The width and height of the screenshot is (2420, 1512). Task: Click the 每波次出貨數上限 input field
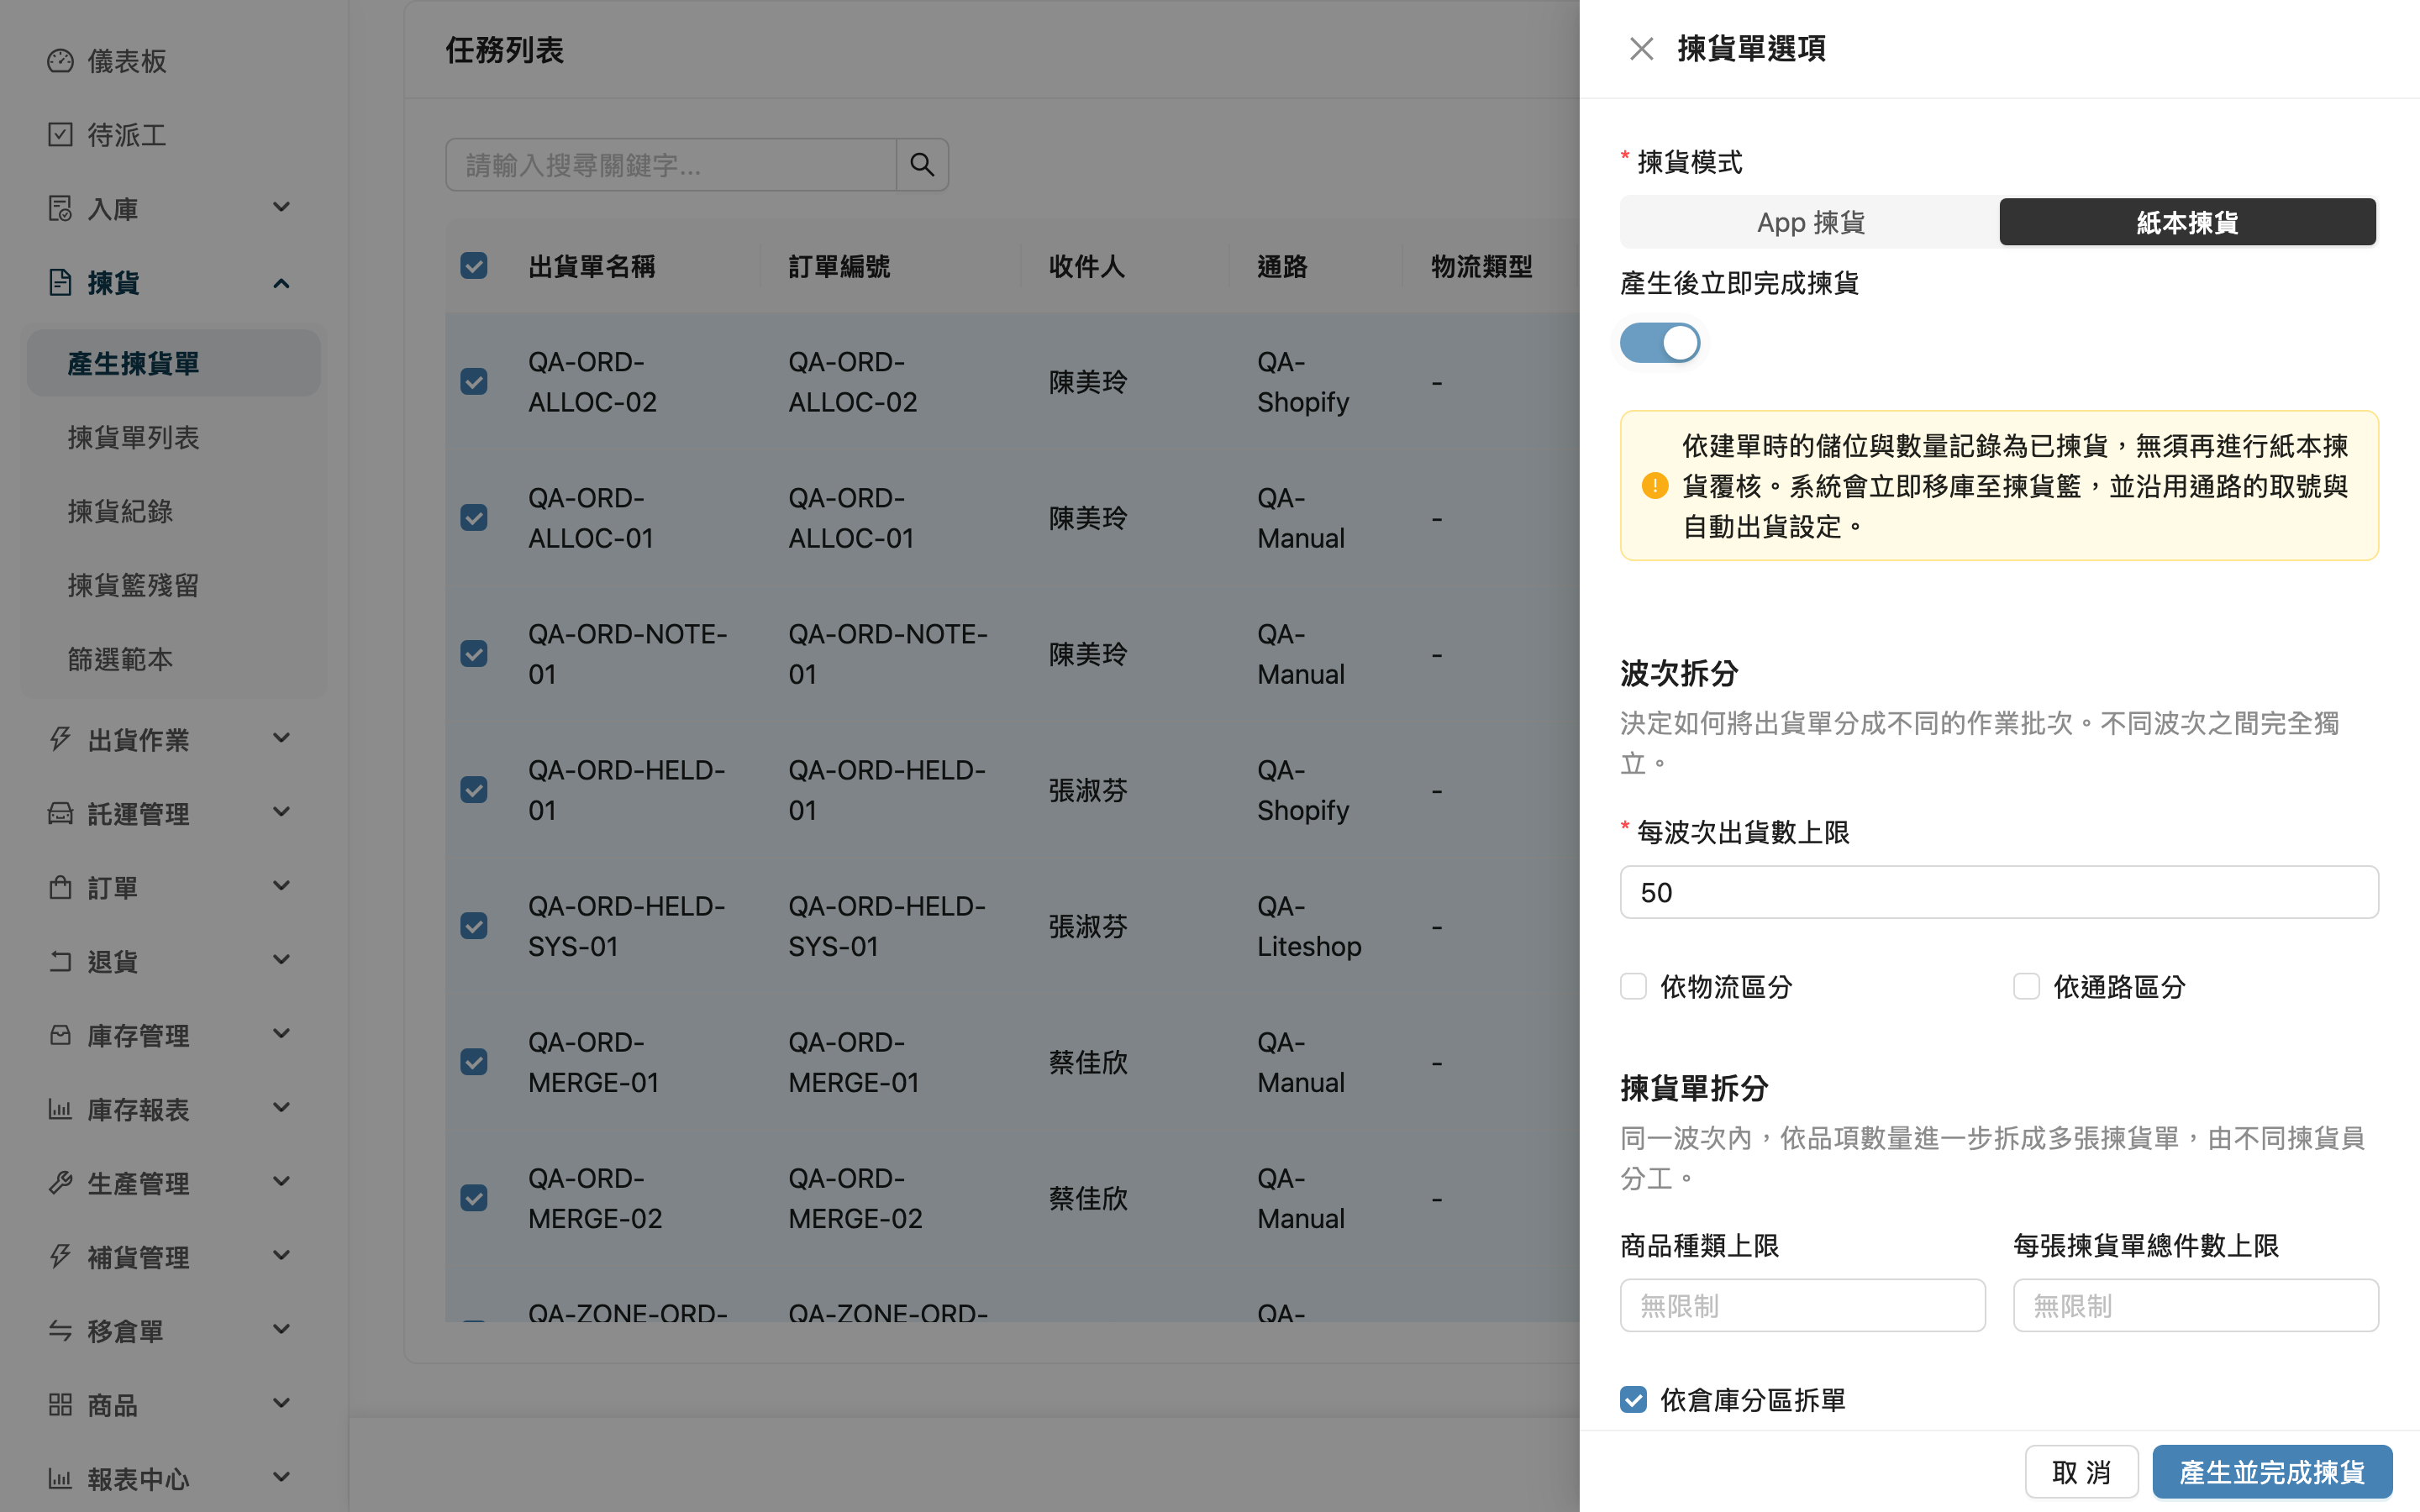[x=1999, y=892]
